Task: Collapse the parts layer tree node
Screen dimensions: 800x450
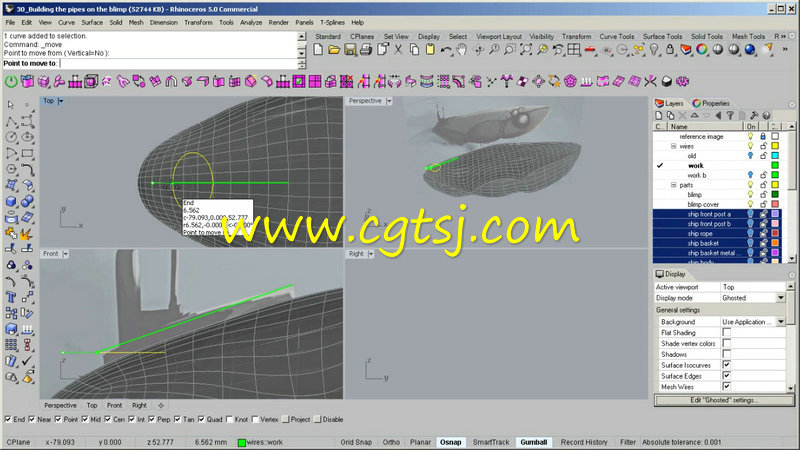Action: pos(673,185)
